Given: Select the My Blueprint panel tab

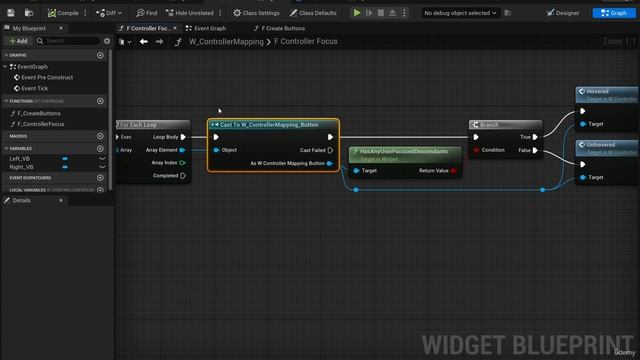Looking at the screenshot, I should click(29, 28).
